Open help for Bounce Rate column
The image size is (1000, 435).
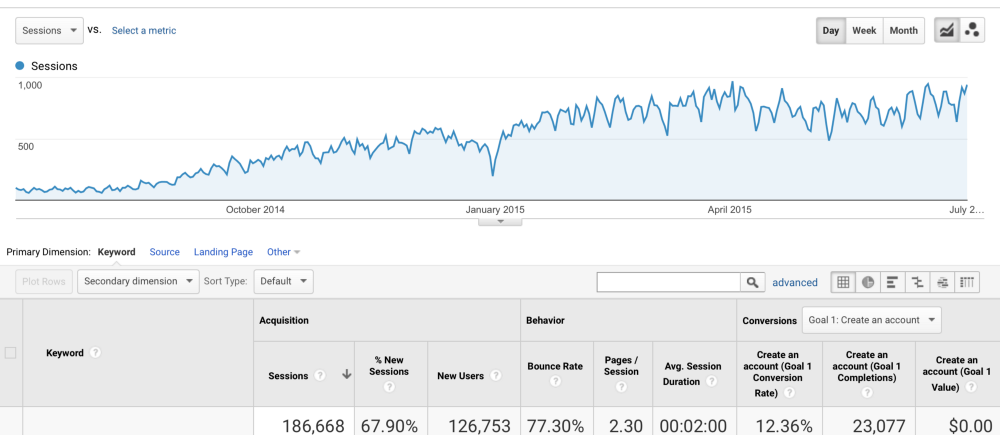click(555, 381)
